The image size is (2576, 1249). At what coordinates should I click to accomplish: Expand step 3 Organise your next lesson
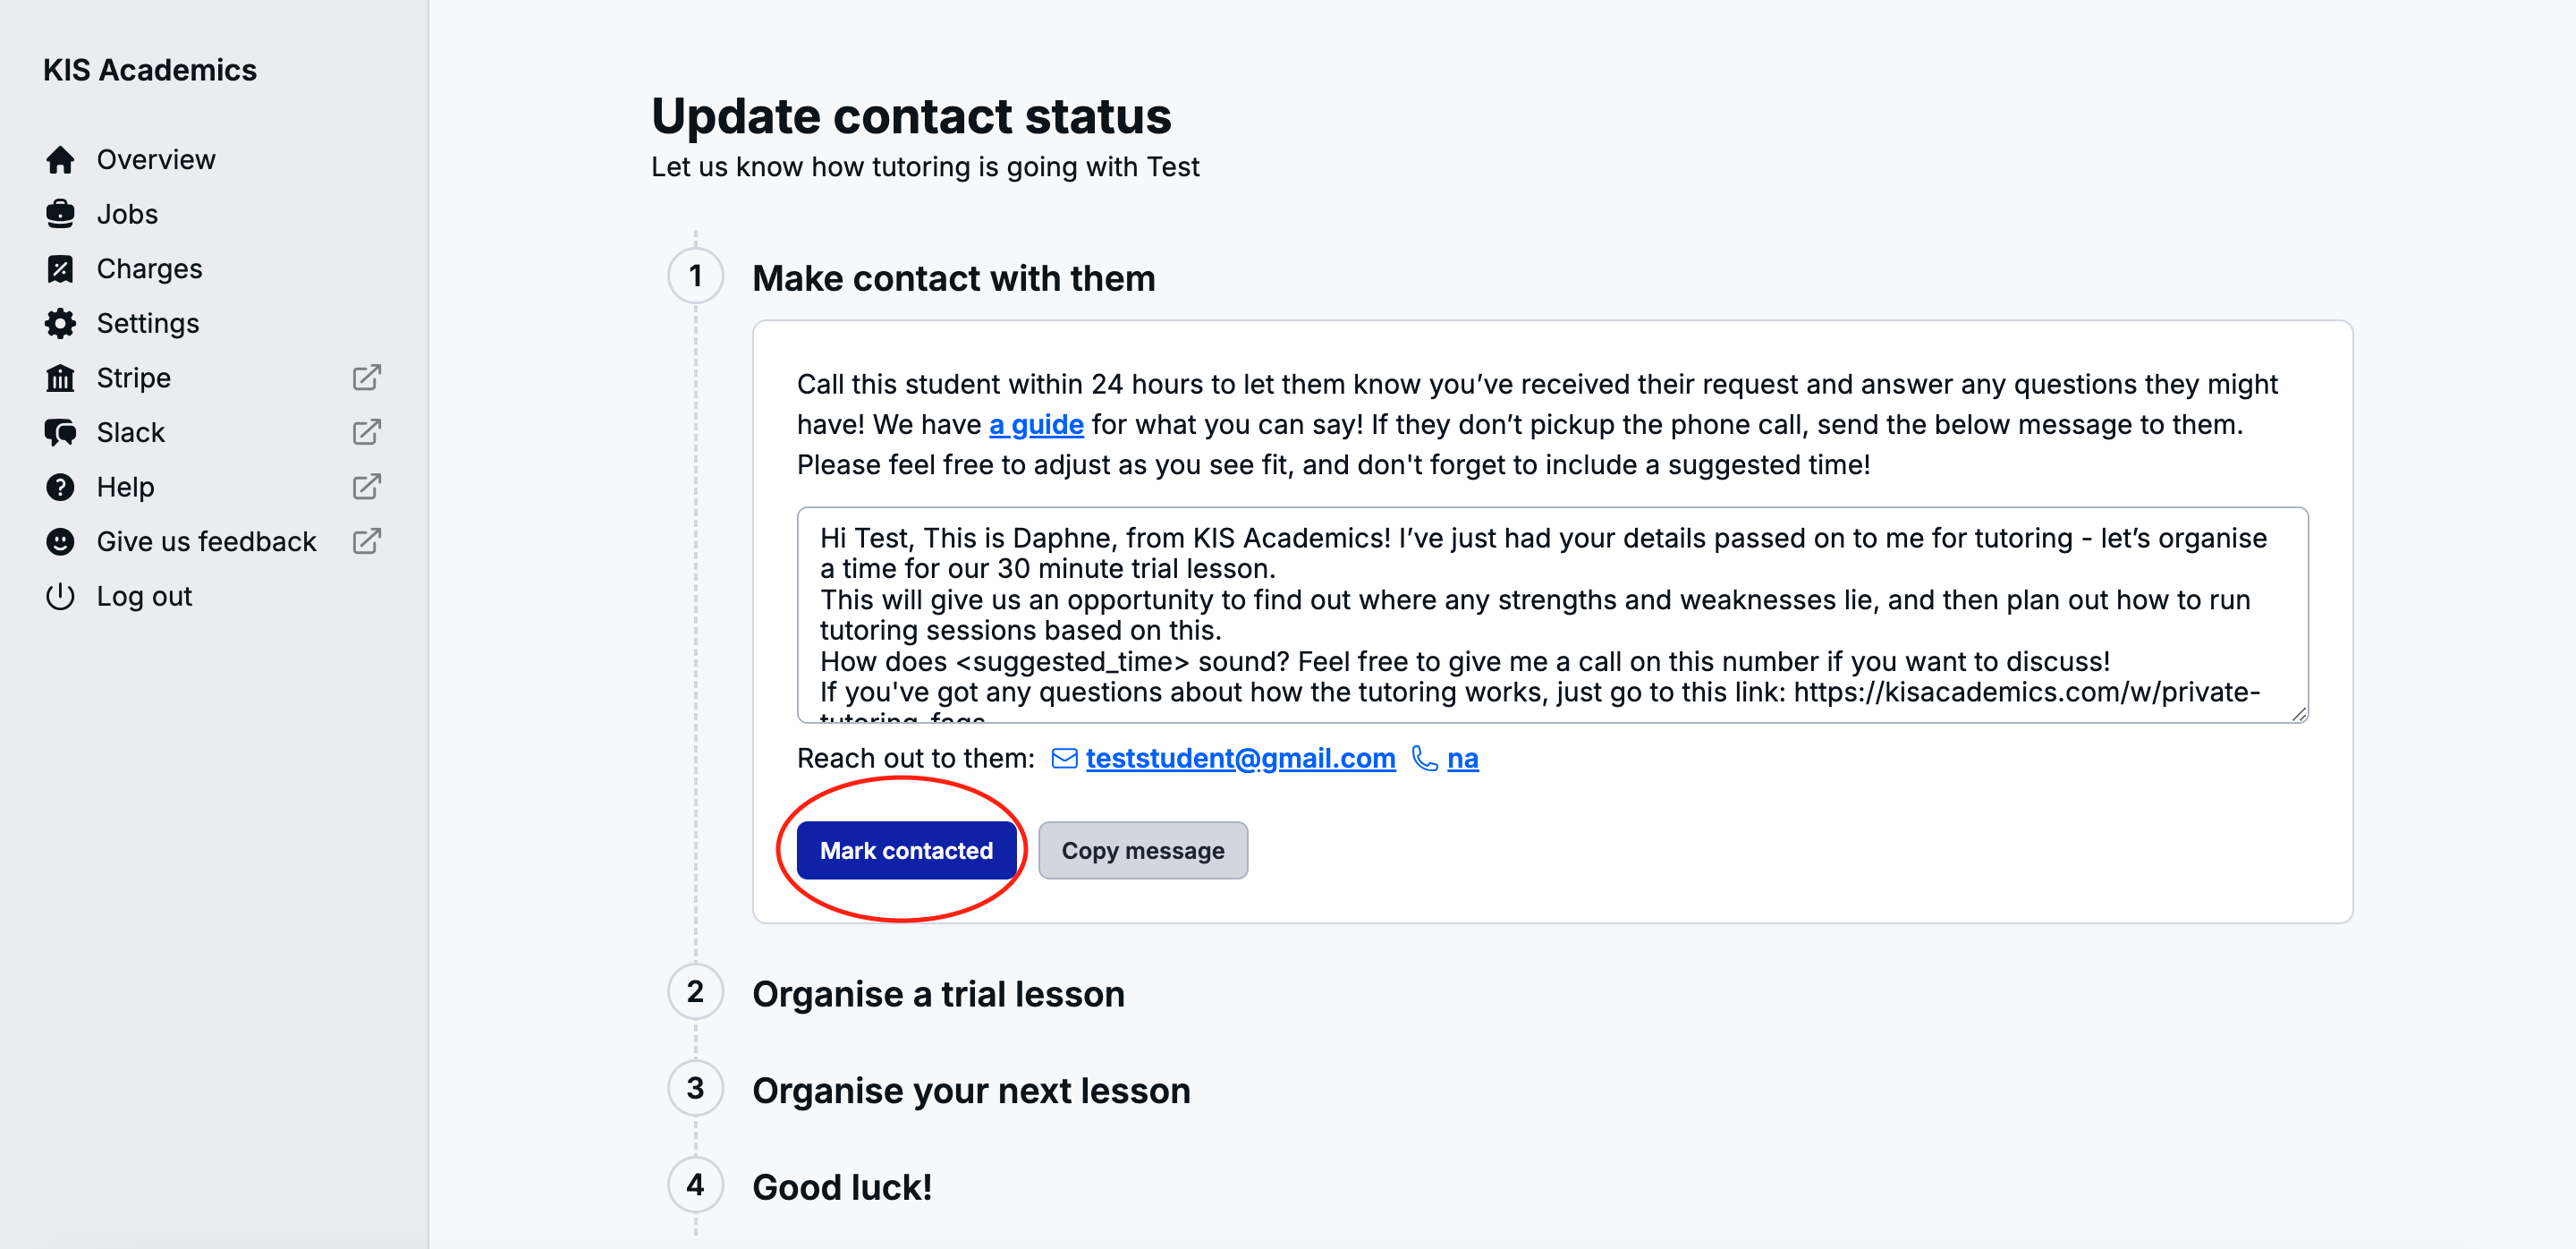(970, 1090)
